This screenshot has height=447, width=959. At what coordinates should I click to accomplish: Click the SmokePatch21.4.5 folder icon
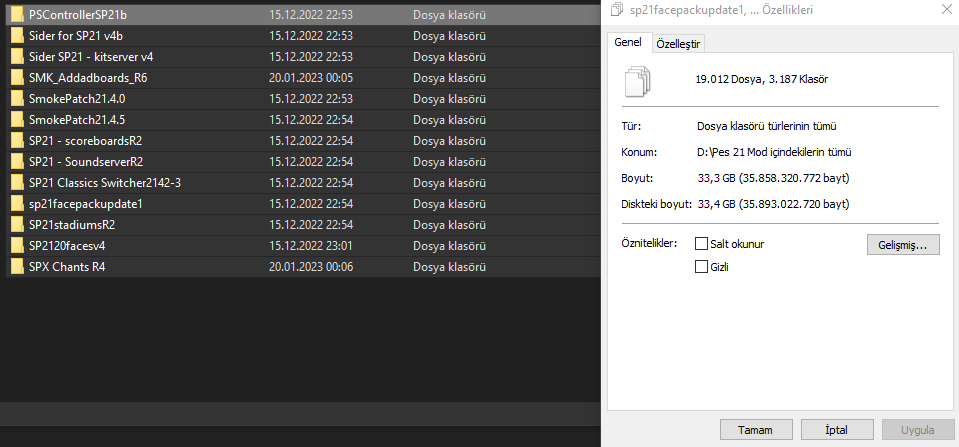(17, 119)
